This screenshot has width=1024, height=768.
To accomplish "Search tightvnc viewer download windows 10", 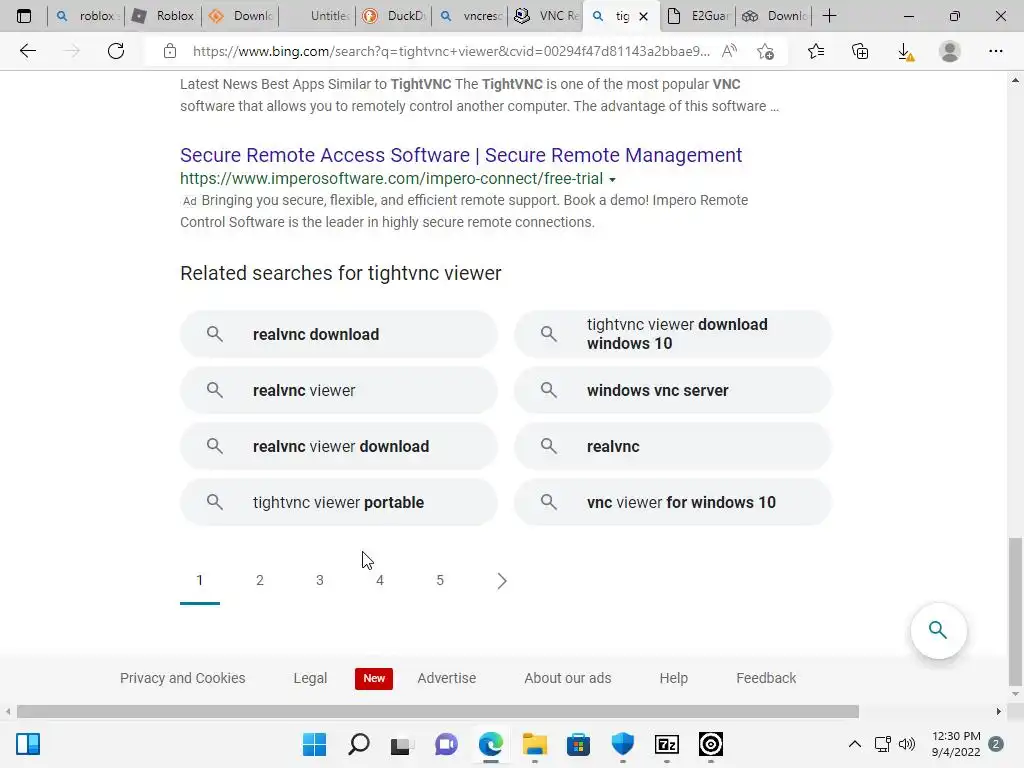I will point(673,334).
